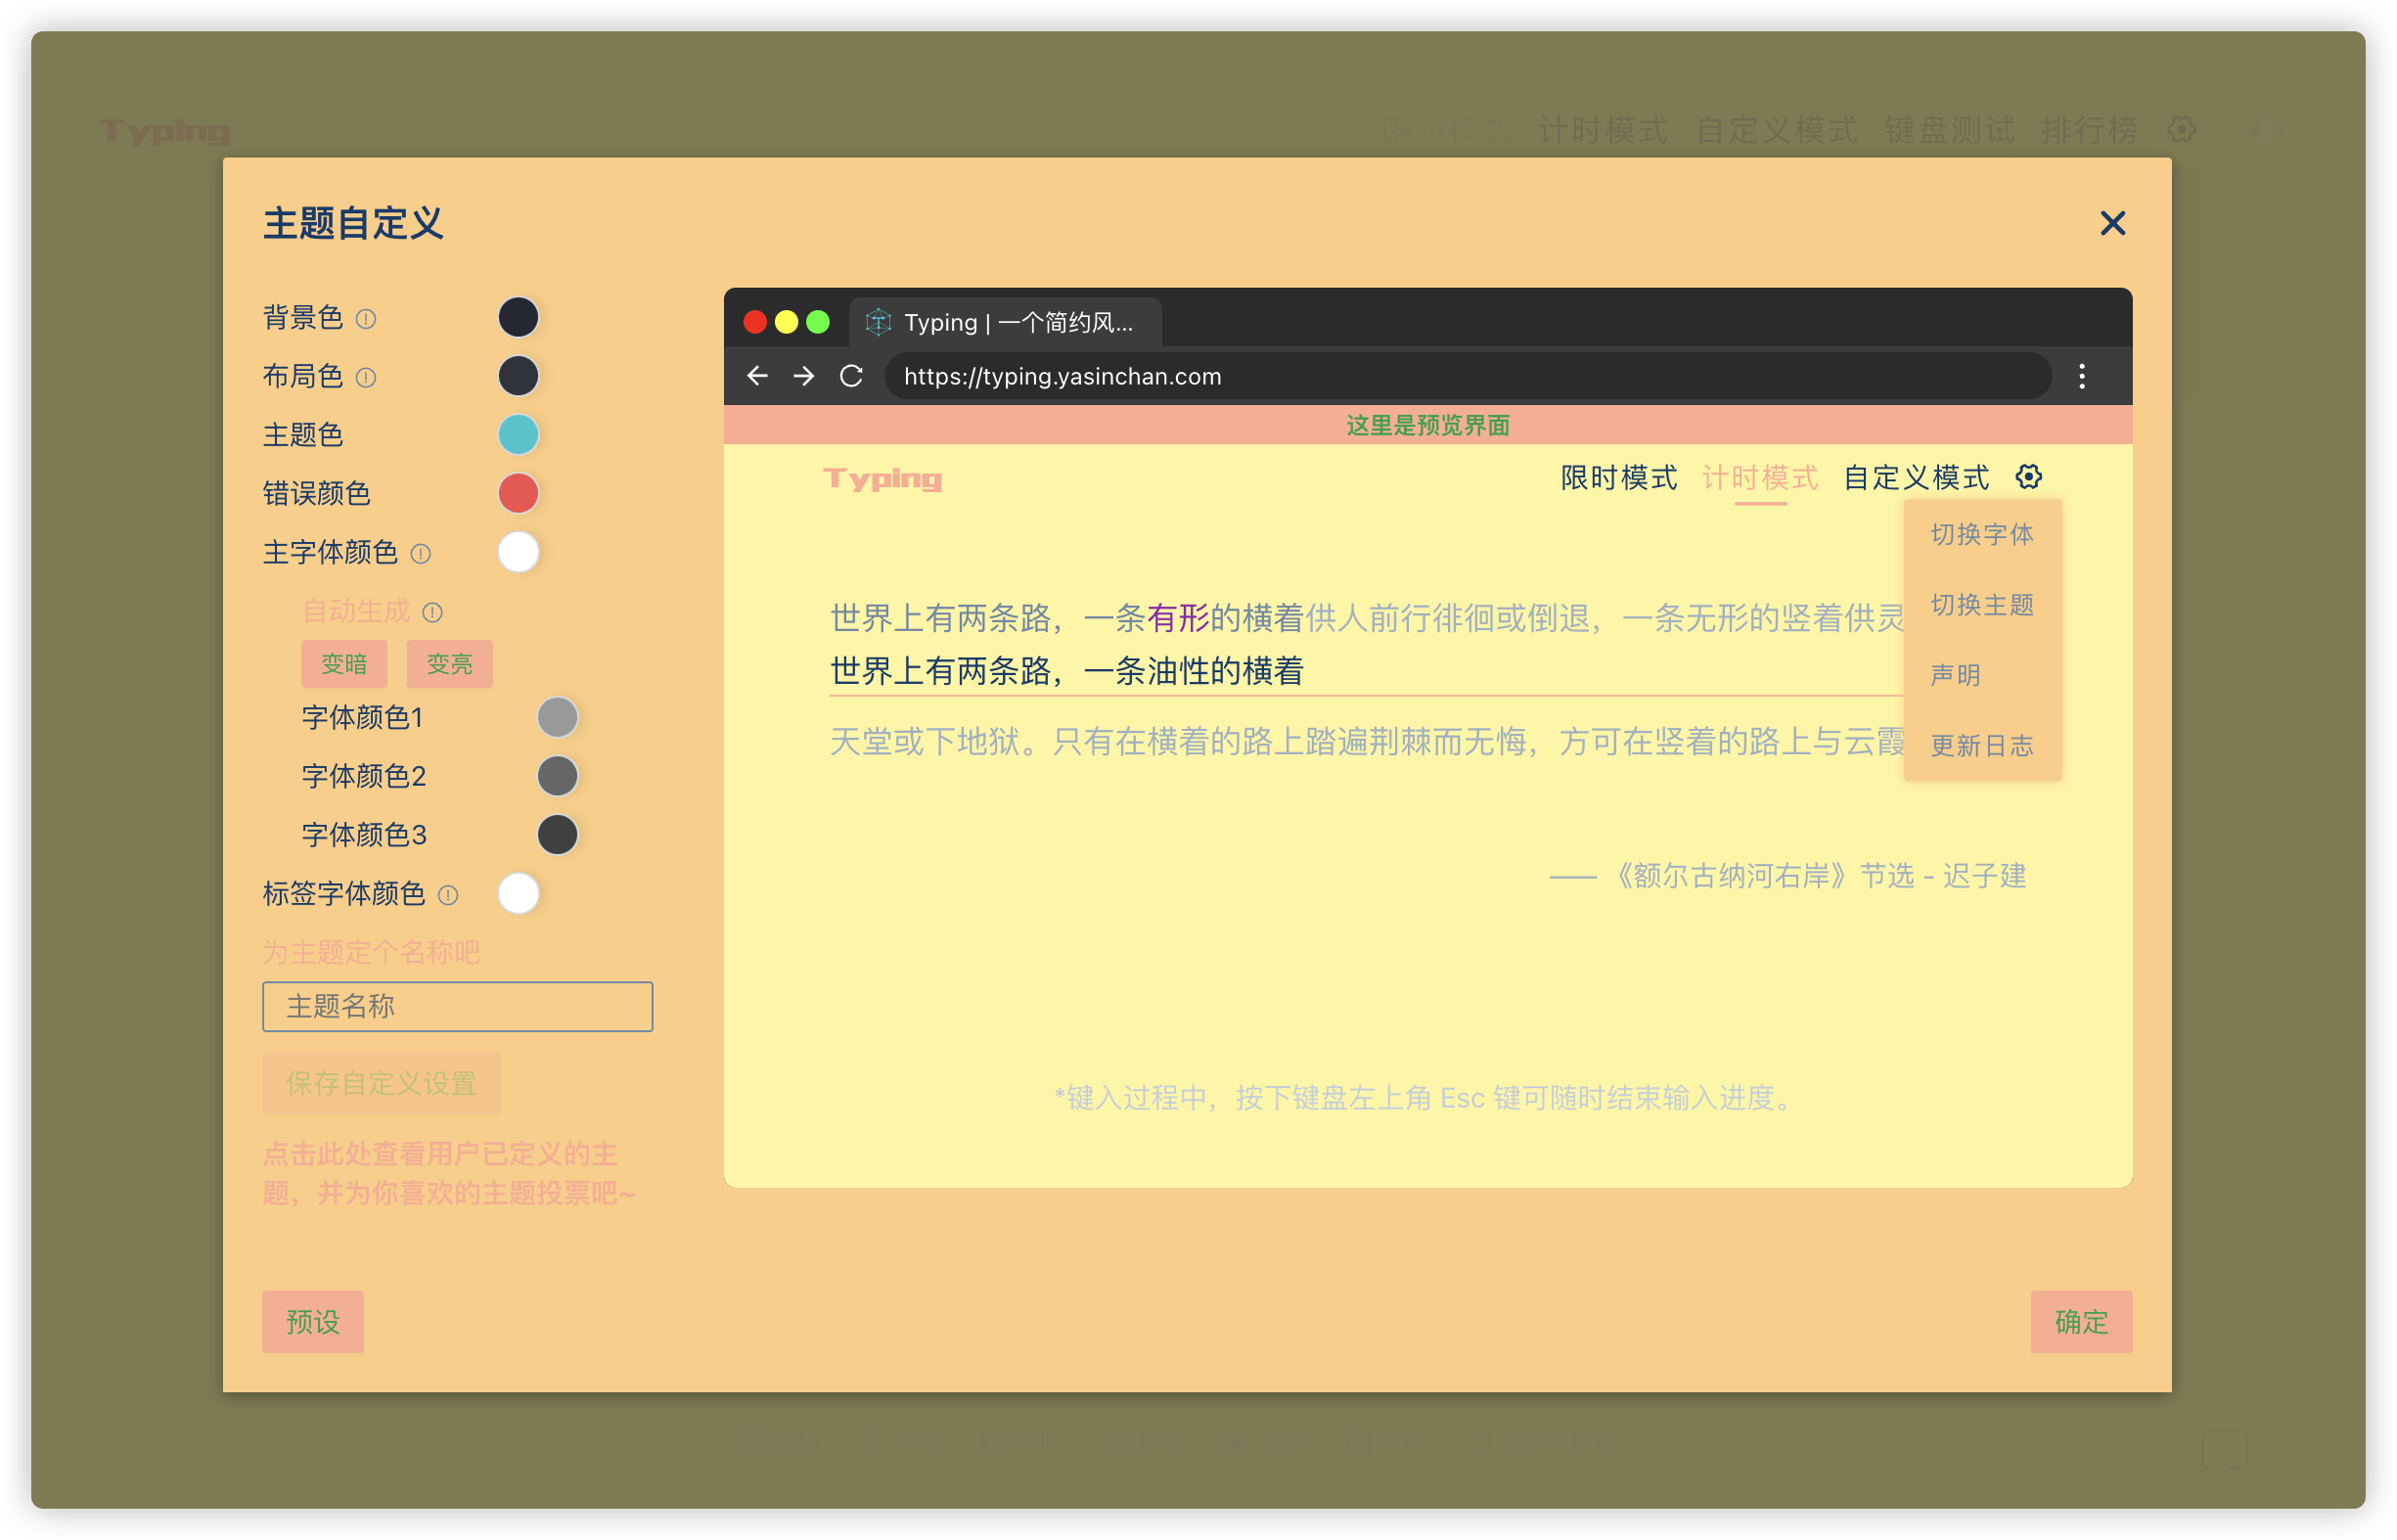Viewport: 2397px width, 1540px height.
Task: Open the 布局色 color swatch
Action: coord(518,376)
